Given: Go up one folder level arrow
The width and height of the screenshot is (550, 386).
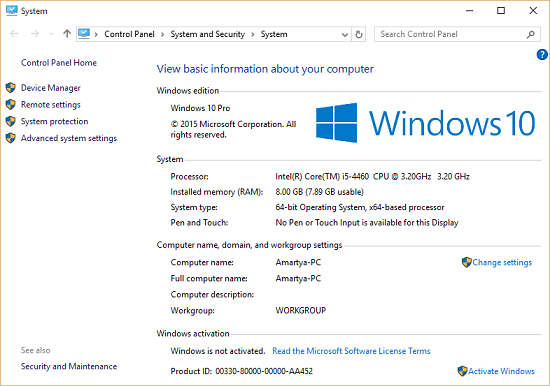Looking at the screenshot, I should (x=67, y=34).
